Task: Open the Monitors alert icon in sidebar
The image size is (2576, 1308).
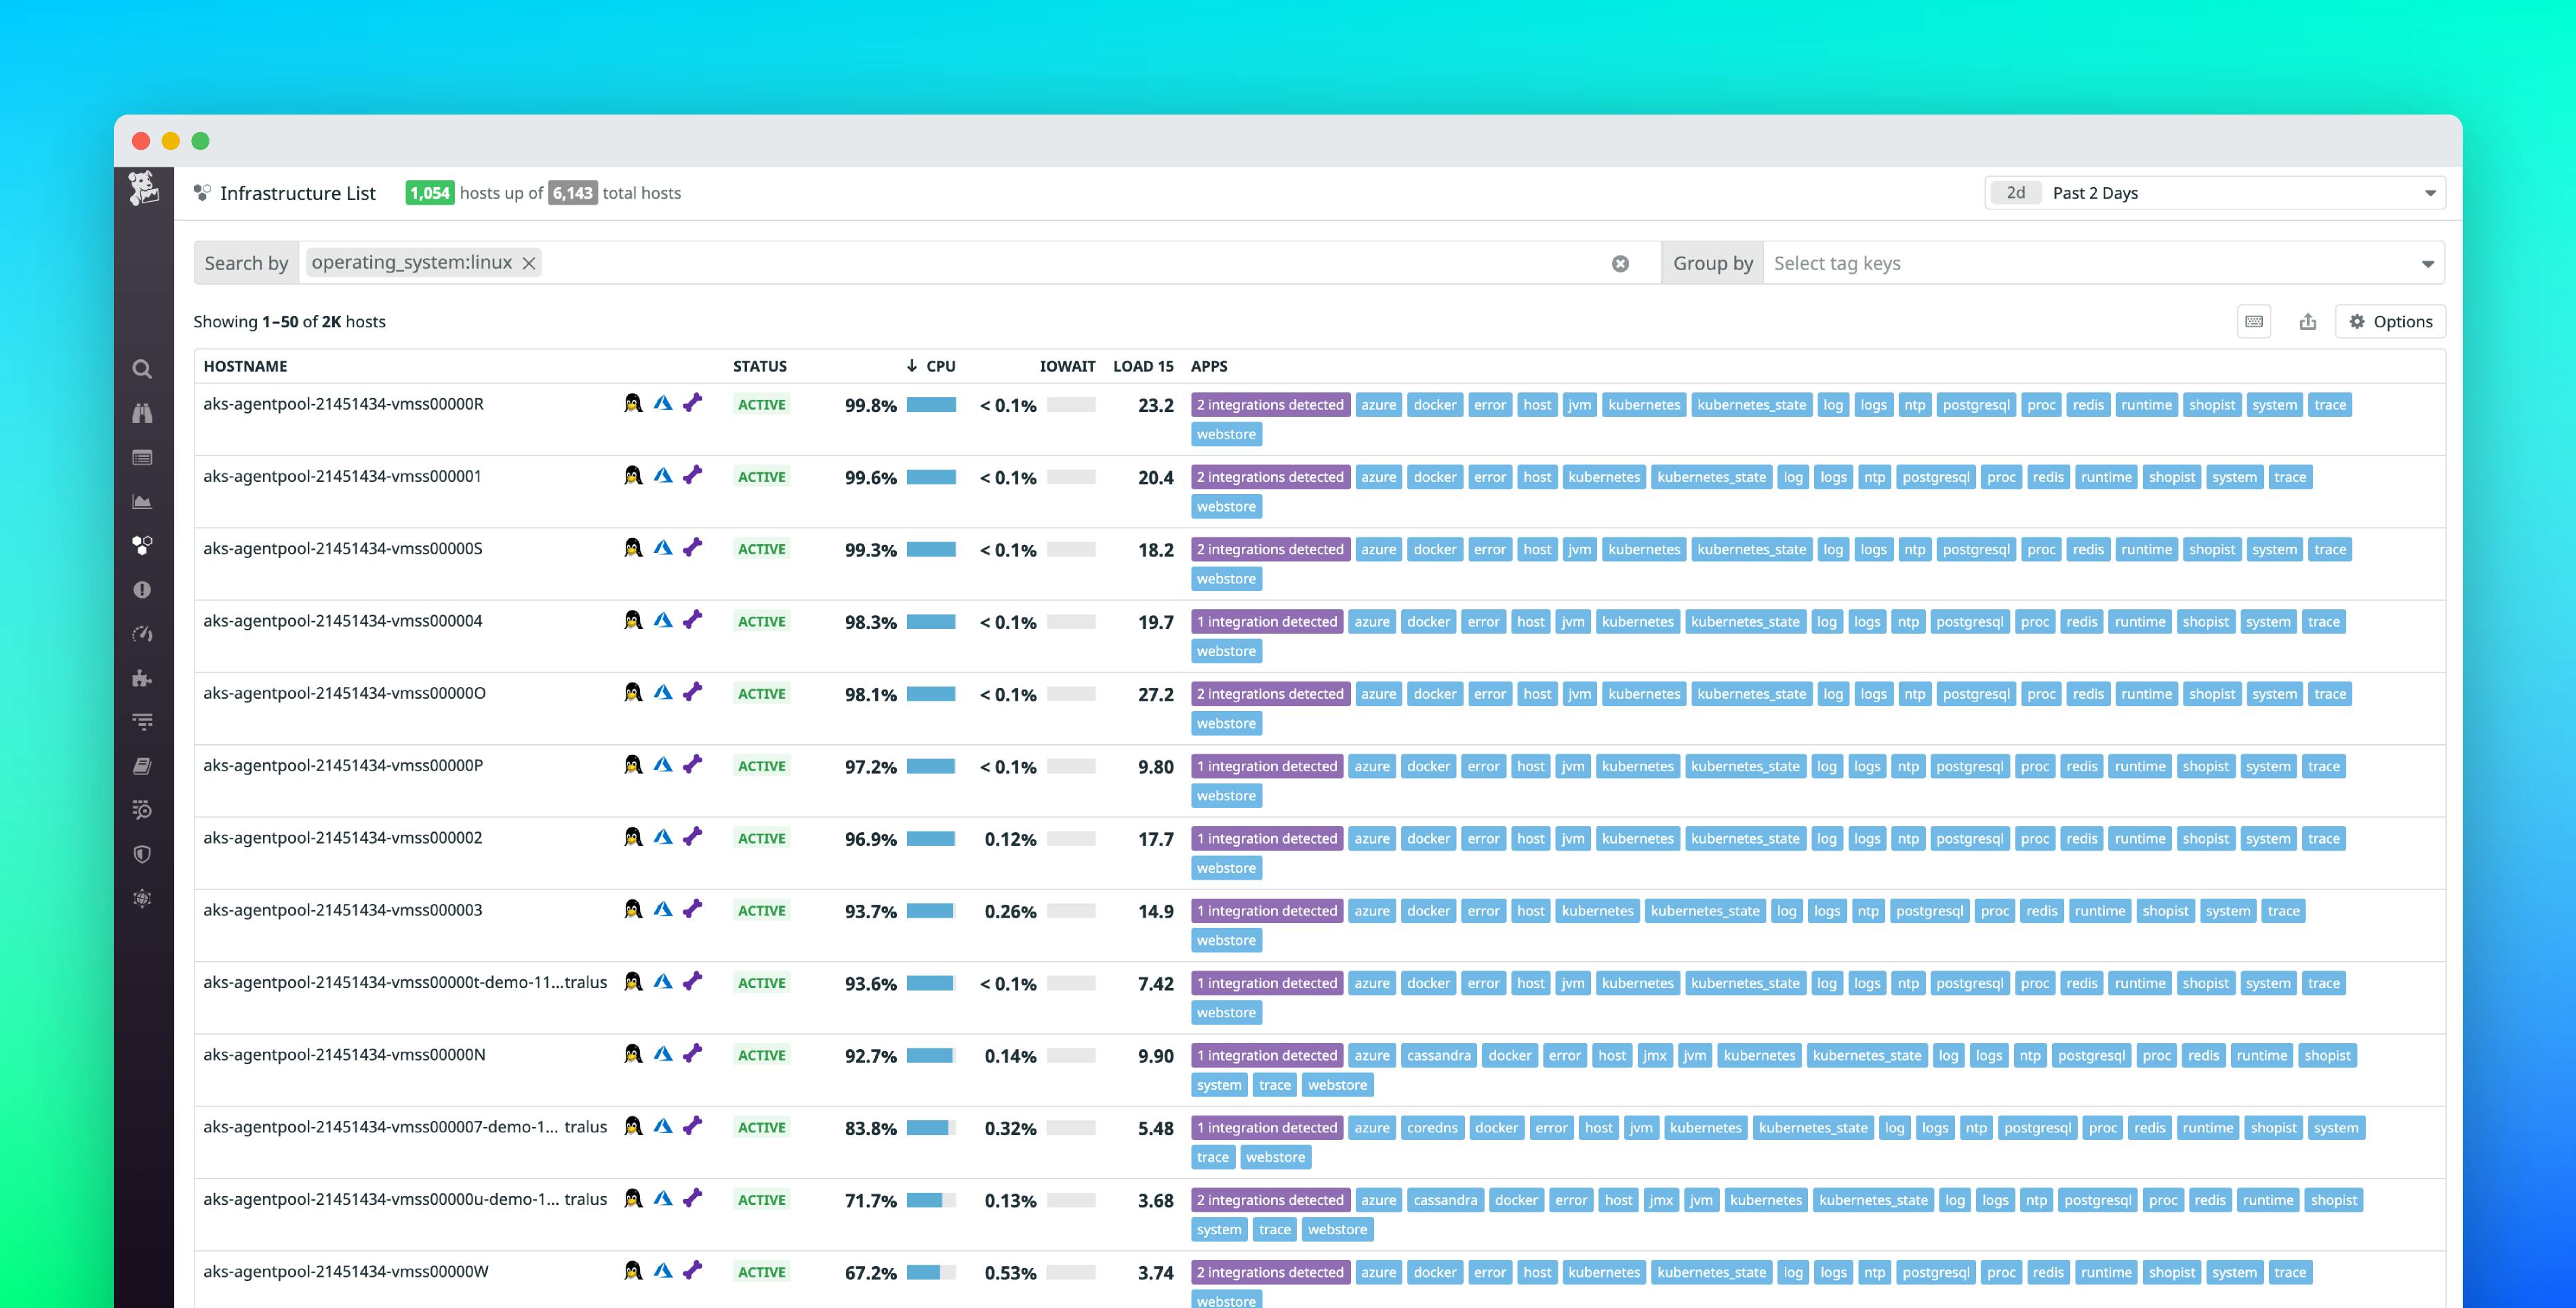Action: pos(142,590)
